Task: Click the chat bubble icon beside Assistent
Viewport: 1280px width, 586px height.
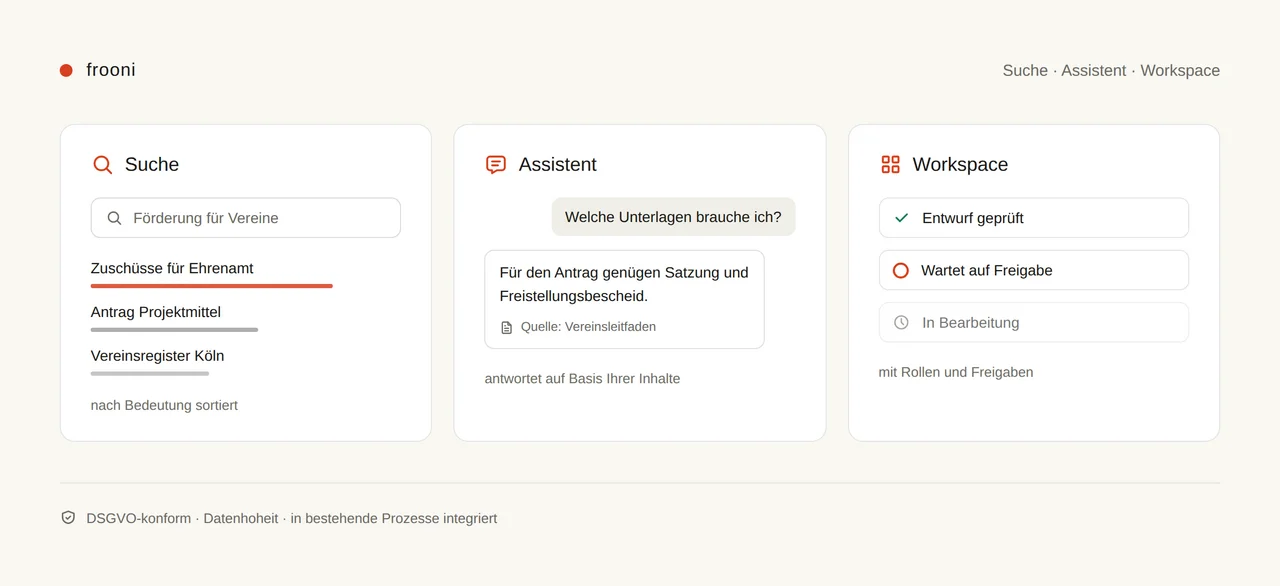Action: (x=496, y=165)
